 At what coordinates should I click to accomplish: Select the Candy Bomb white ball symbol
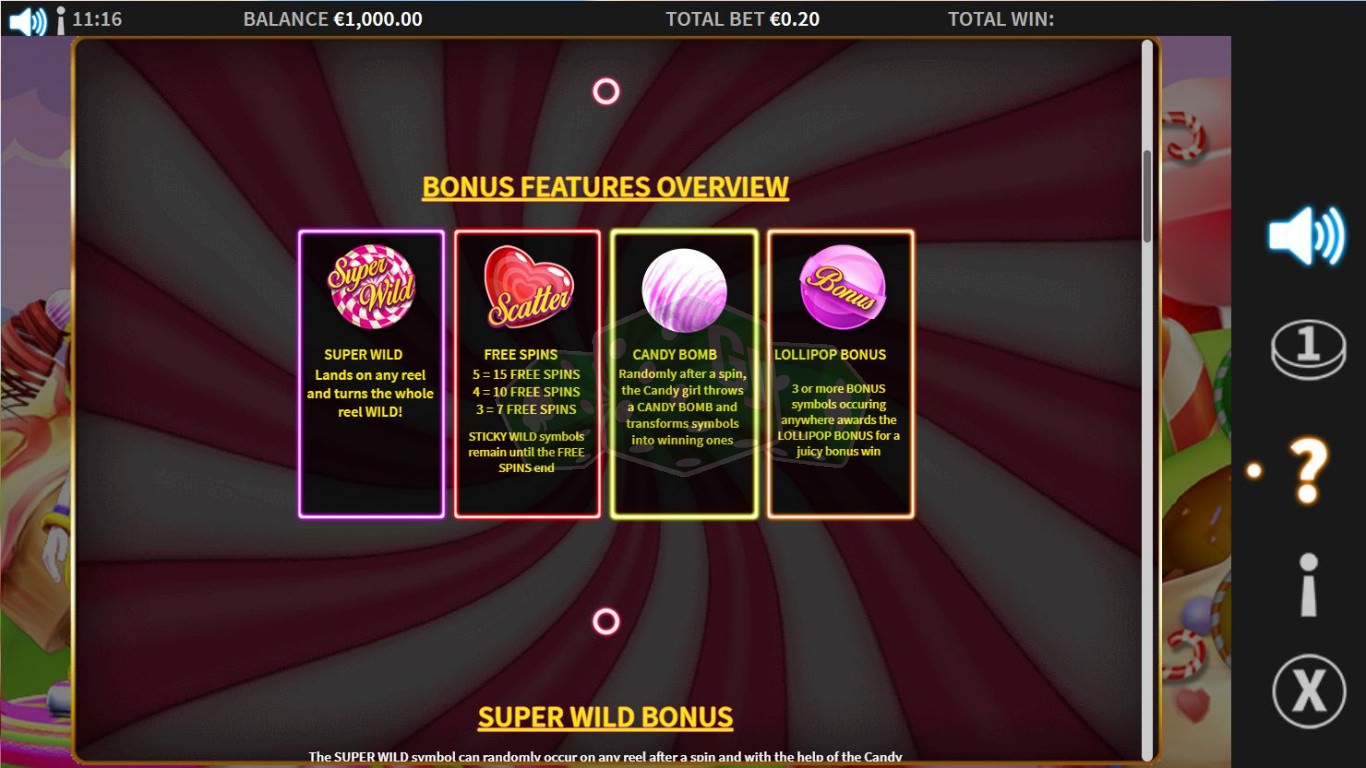click(x=684, y=290)
